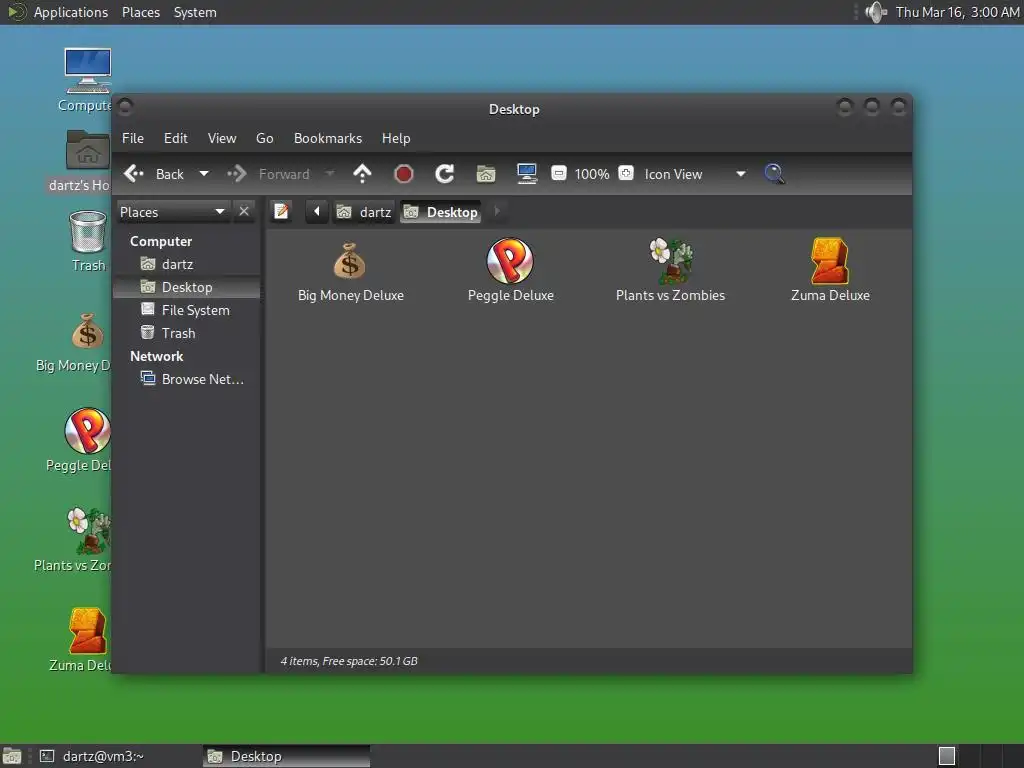
Task: Open Home folder toolbar icon
Action: point(486,174)
